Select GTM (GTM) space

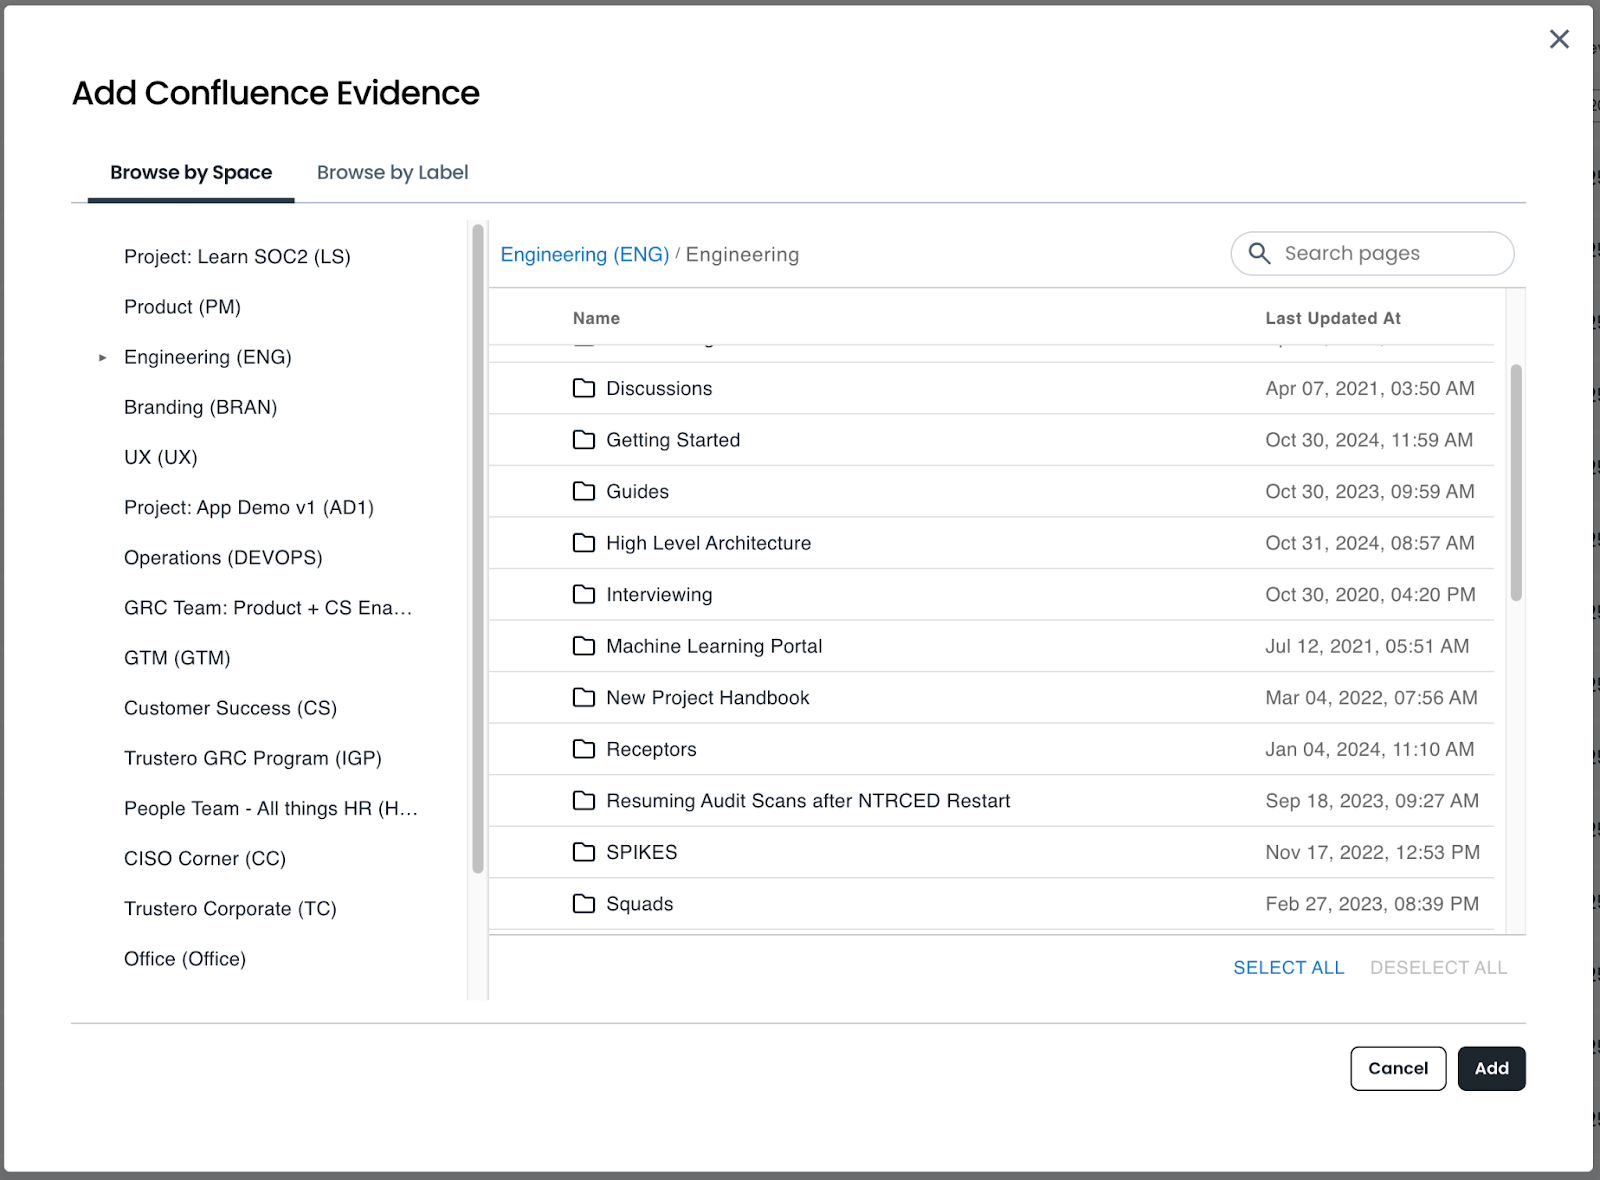point(177,658)
